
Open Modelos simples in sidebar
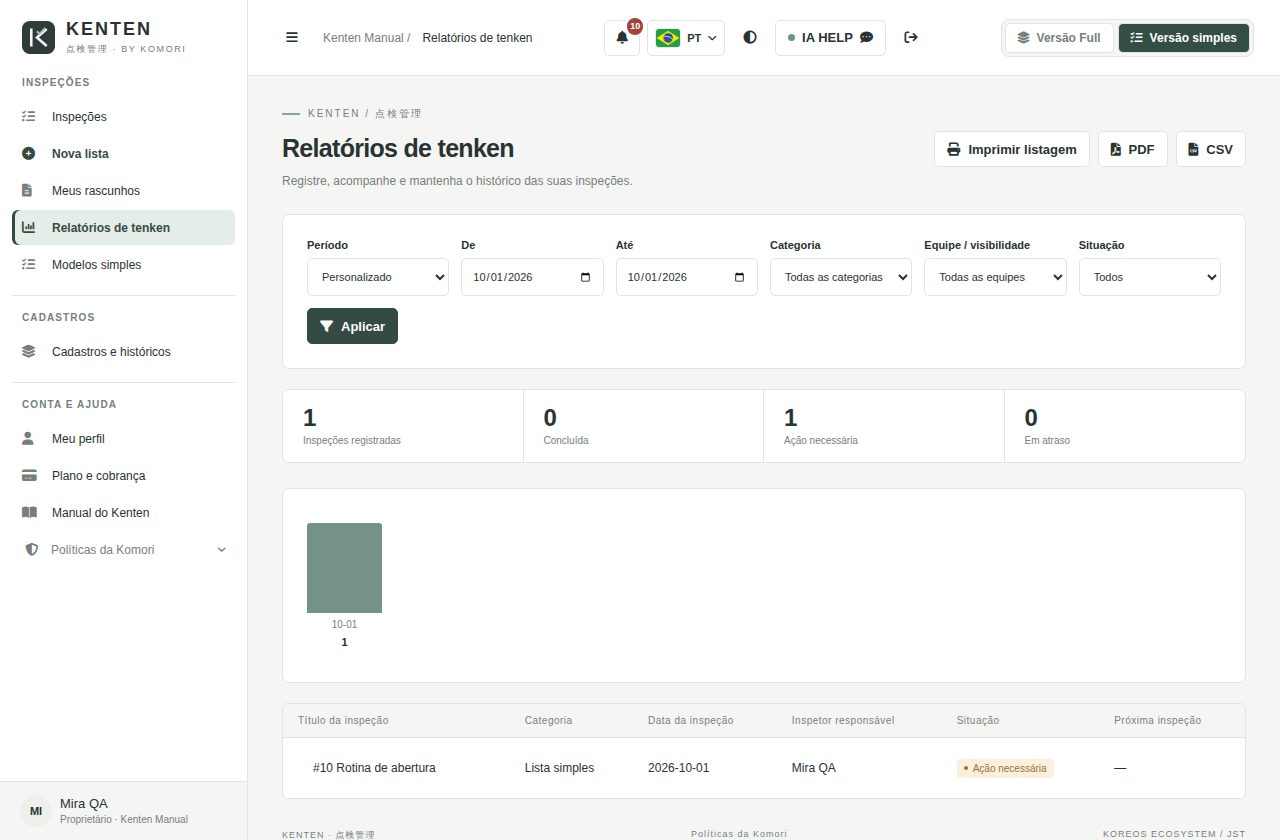pyautogui.click(x=124, y=265)
